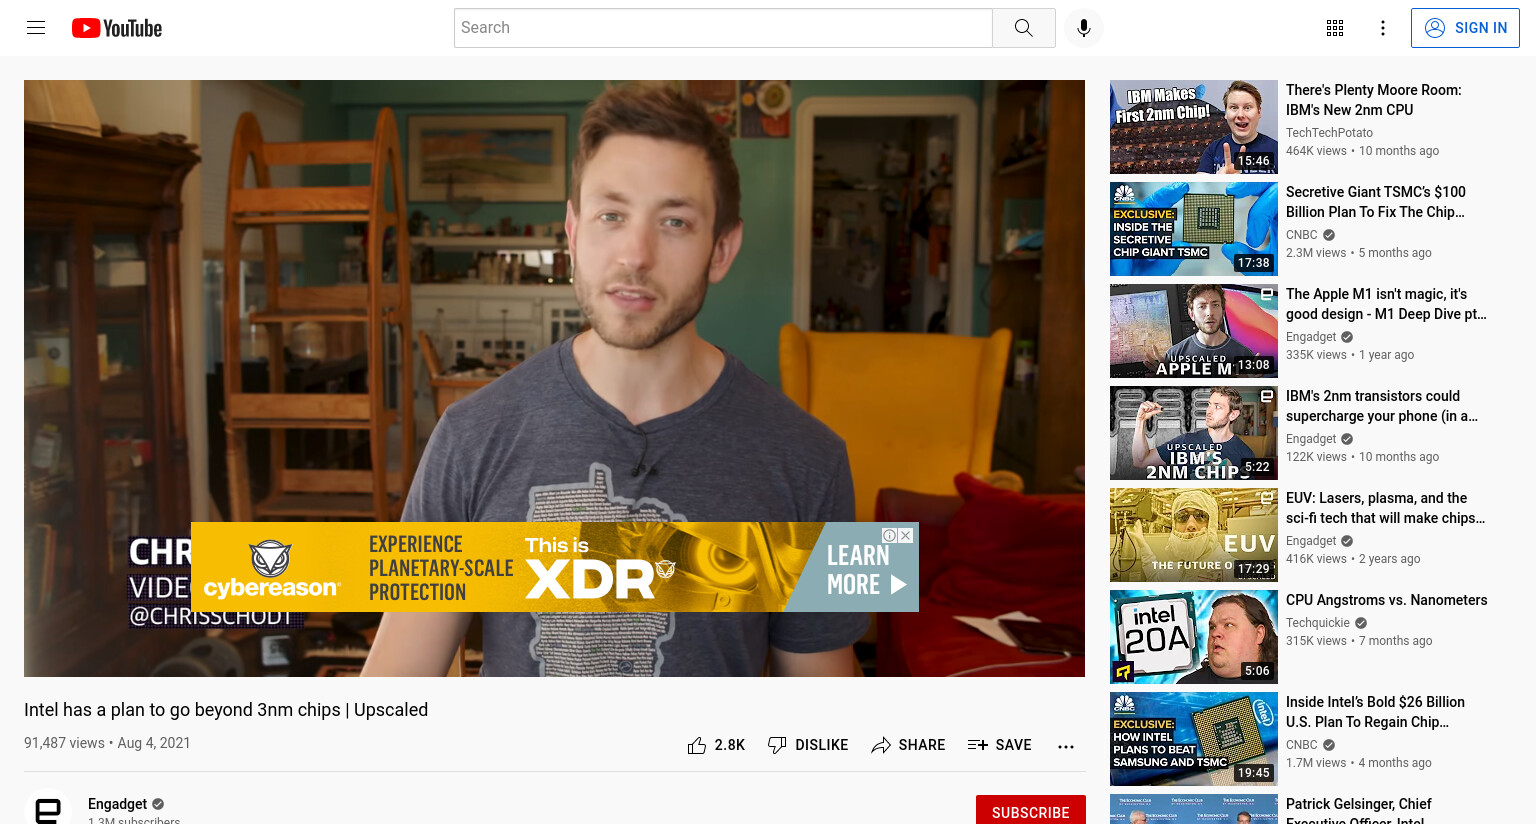
Task: Open 'How Intel Plans to Beat Samsung' thumbnail
Action: point(1194,739)
